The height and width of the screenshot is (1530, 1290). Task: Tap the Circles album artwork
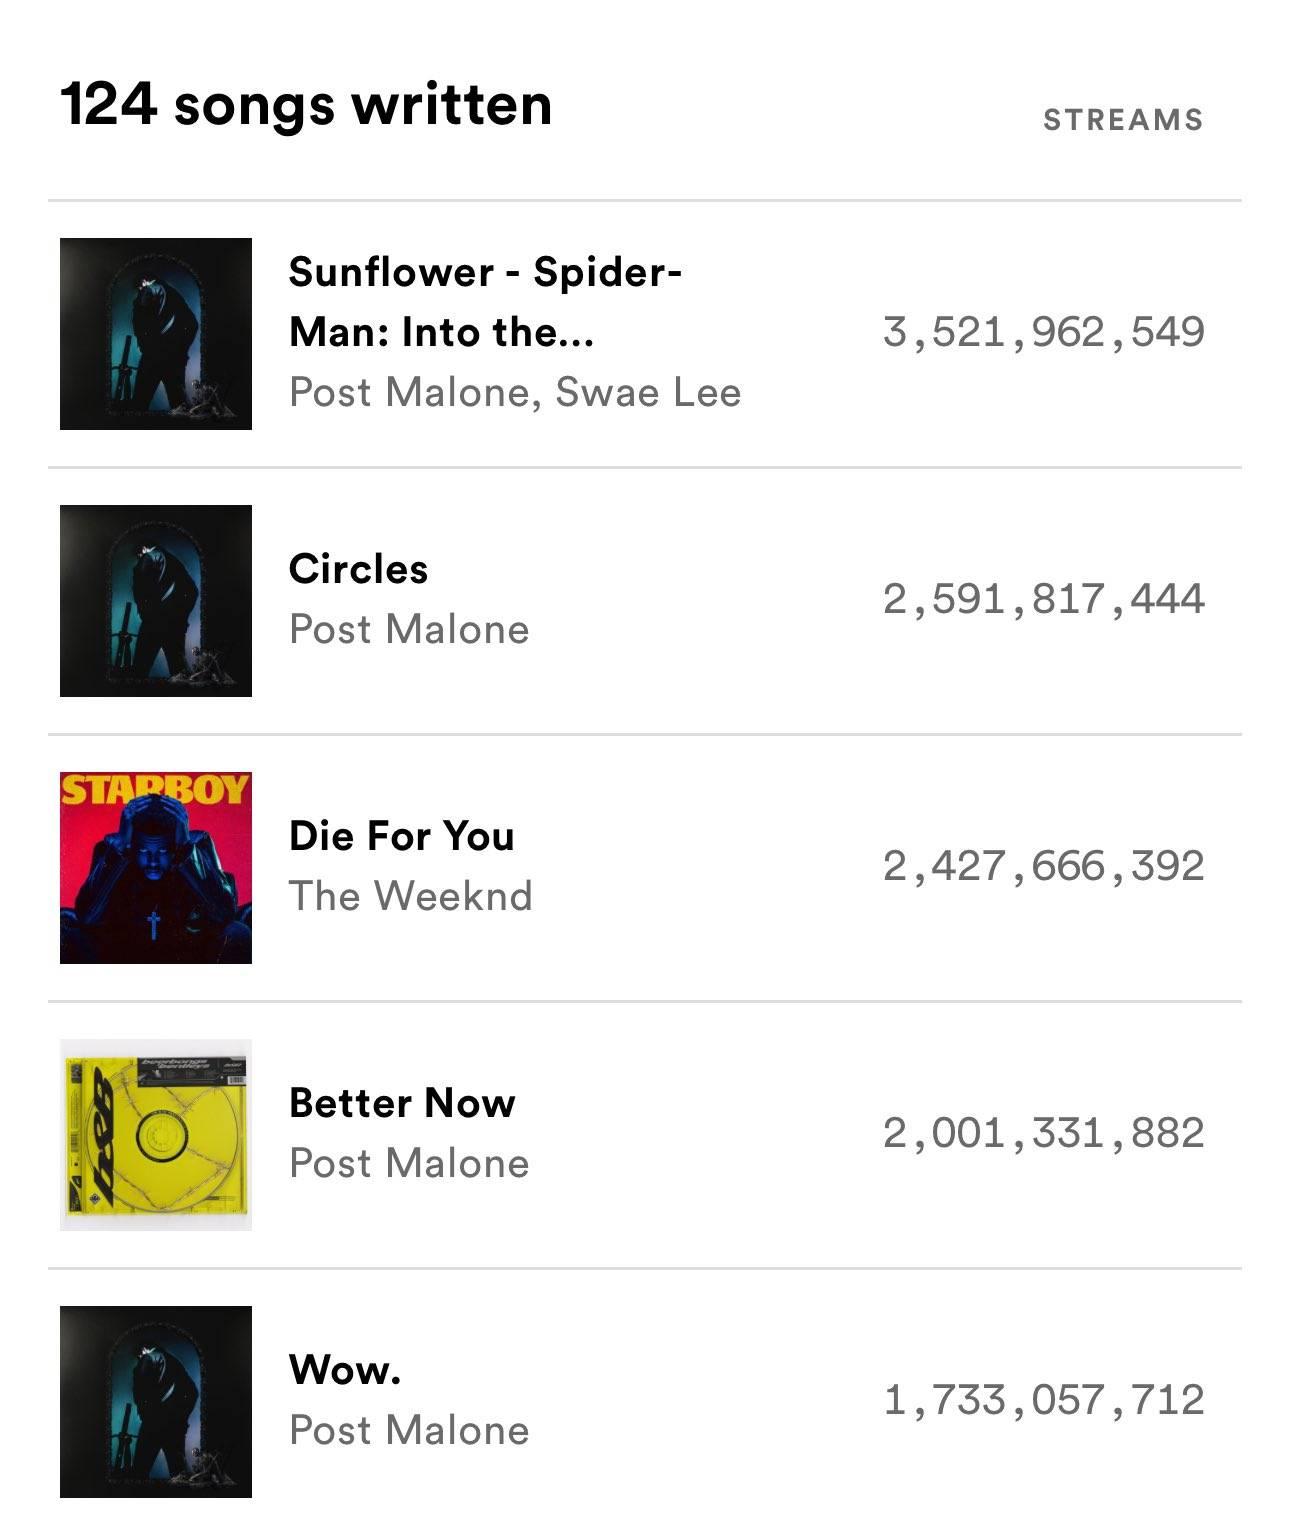click(x=156, y=601)
